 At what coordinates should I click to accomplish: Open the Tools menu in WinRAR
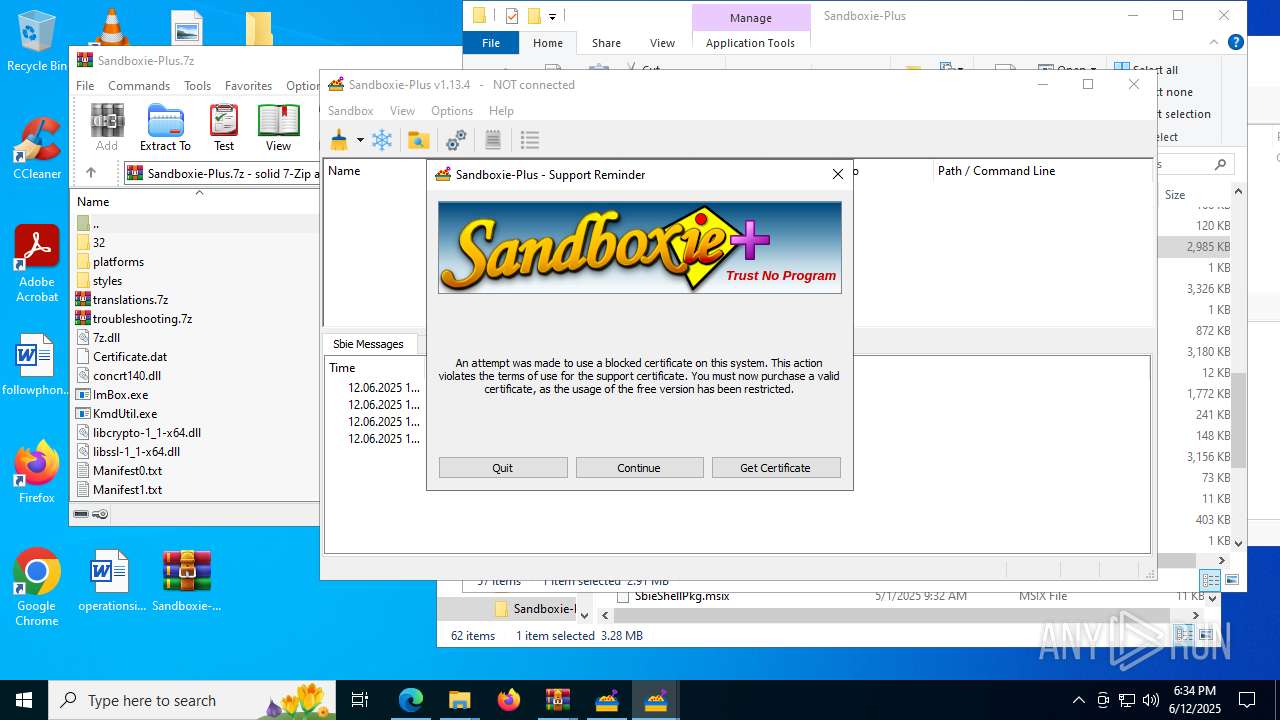[197, 86]
